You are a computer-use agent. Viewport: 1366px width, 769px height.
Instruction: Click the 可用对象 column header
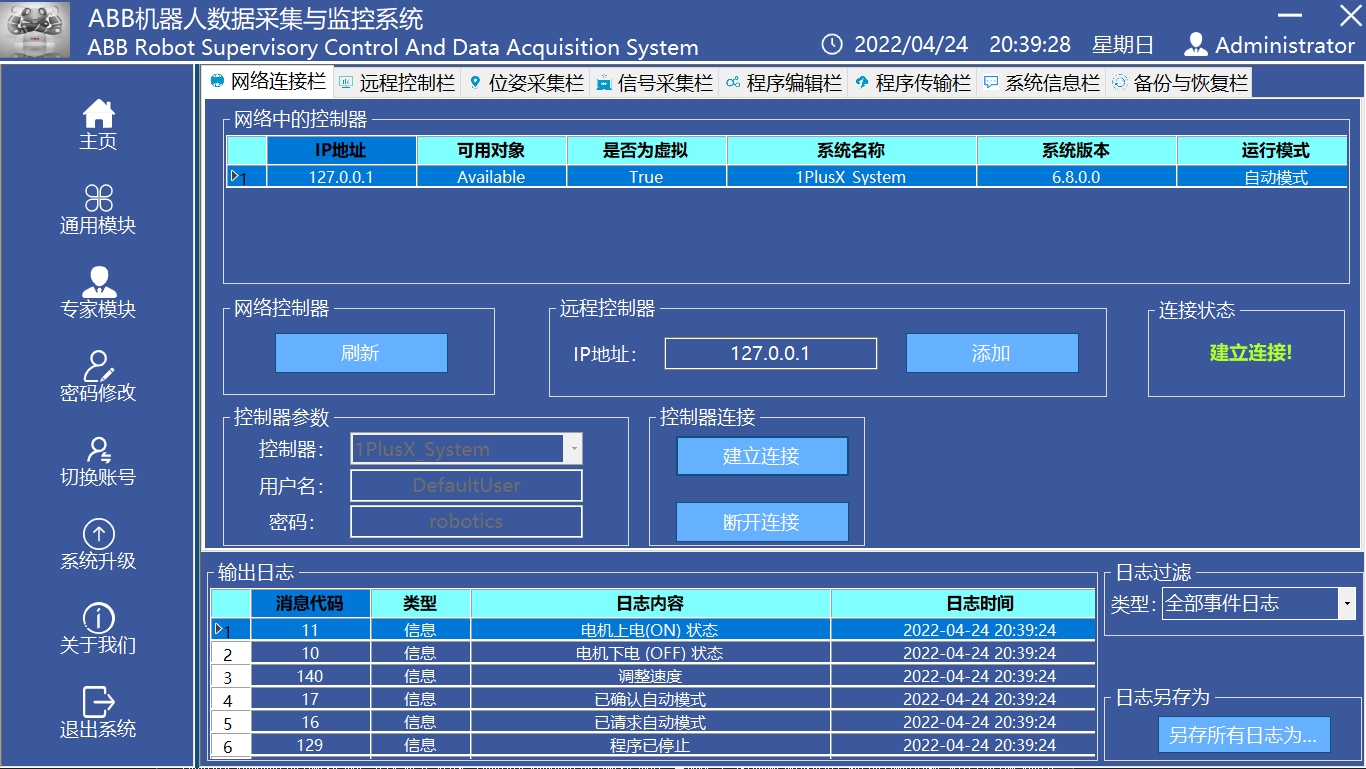491,151
